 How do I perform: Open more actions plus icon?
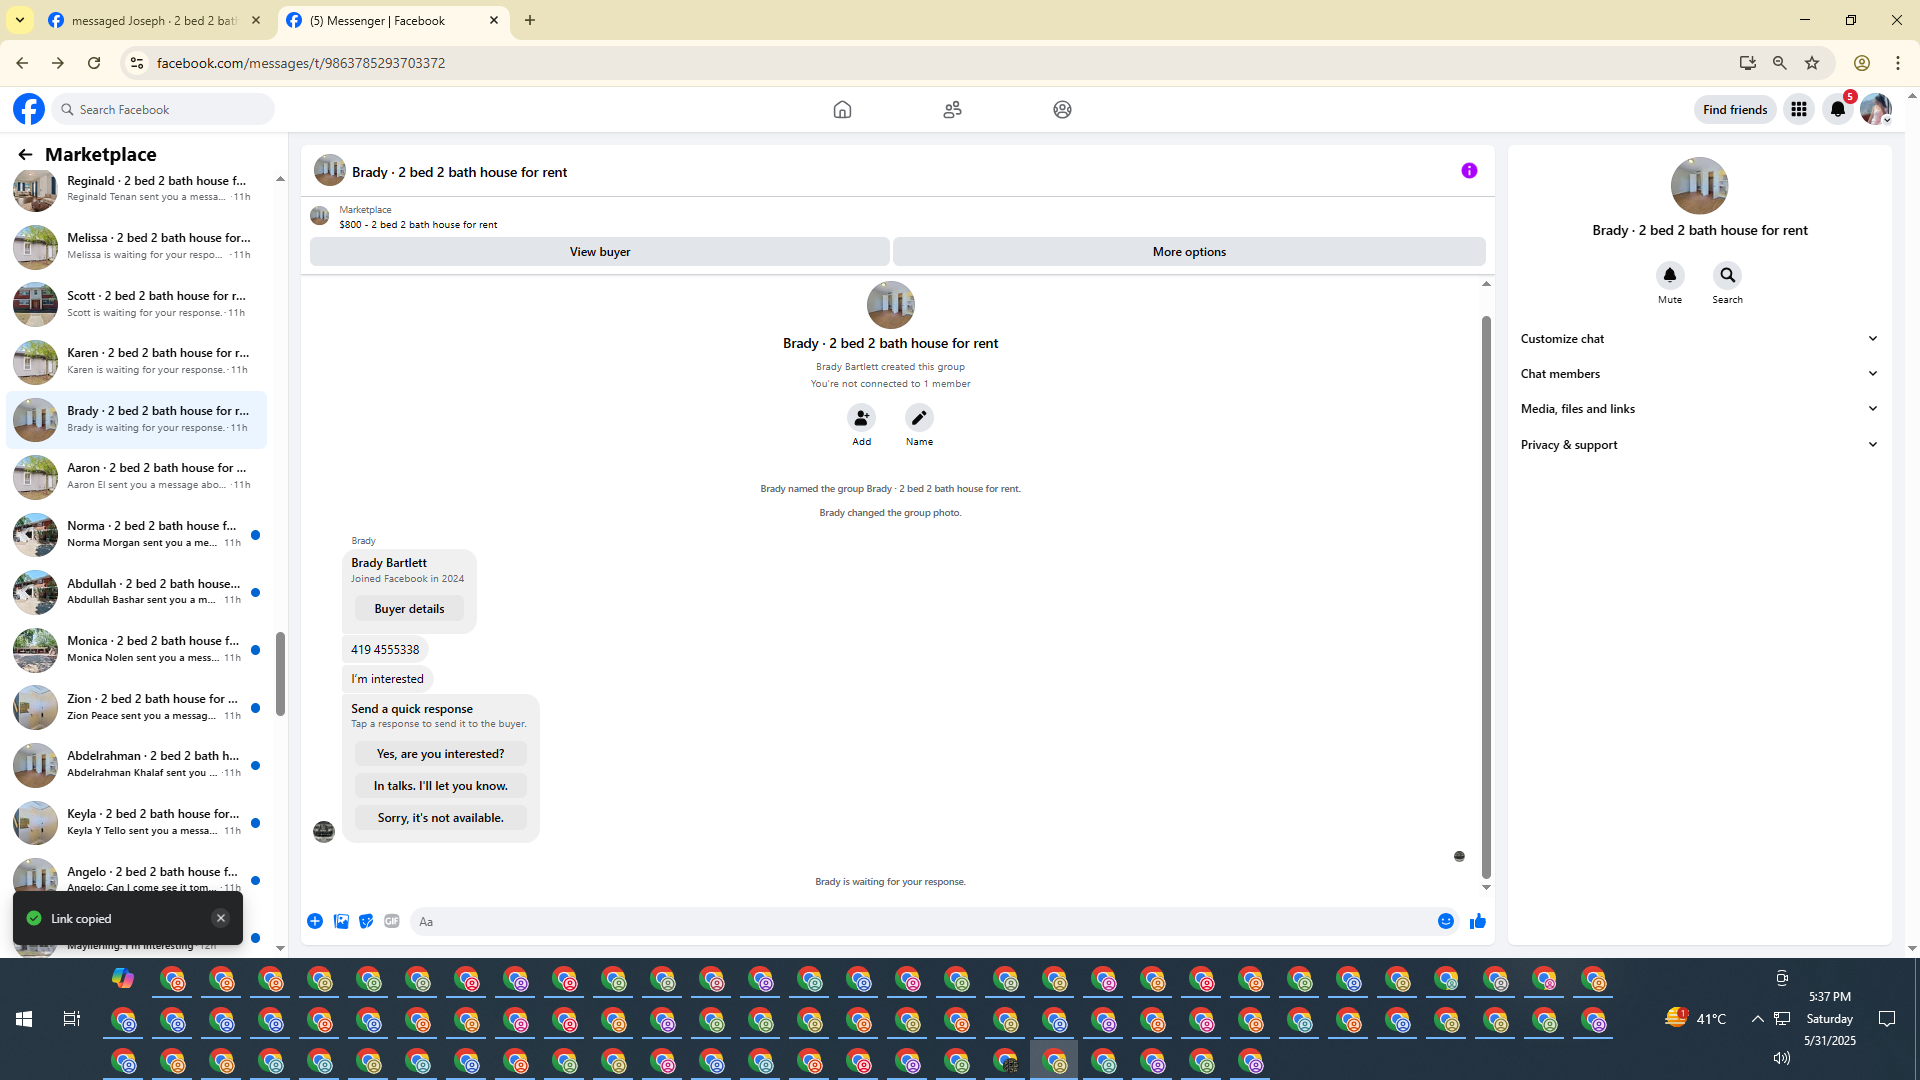pyautogui.click(x=315, y=921)
